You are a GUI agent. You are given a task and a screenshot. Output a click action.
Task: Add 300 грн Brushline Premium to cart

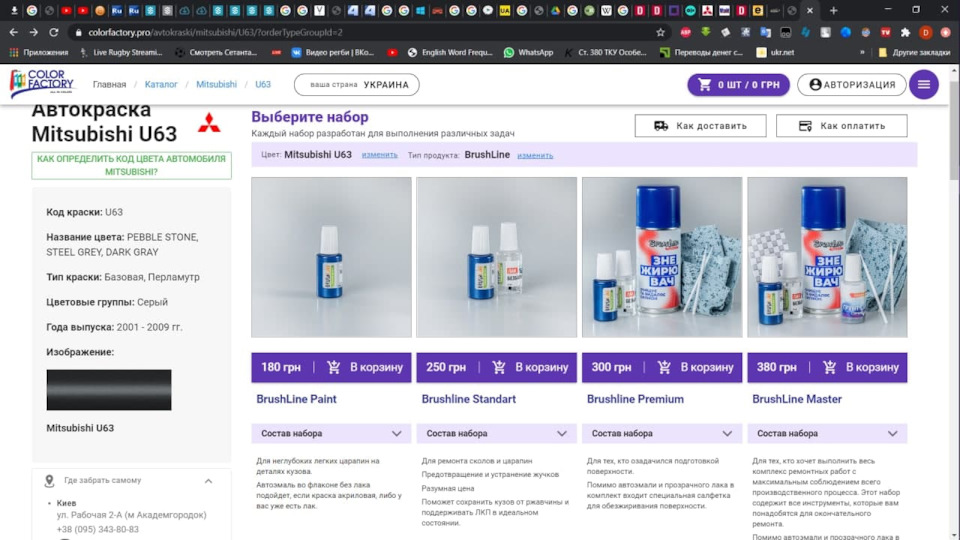[x=662, y=367]
